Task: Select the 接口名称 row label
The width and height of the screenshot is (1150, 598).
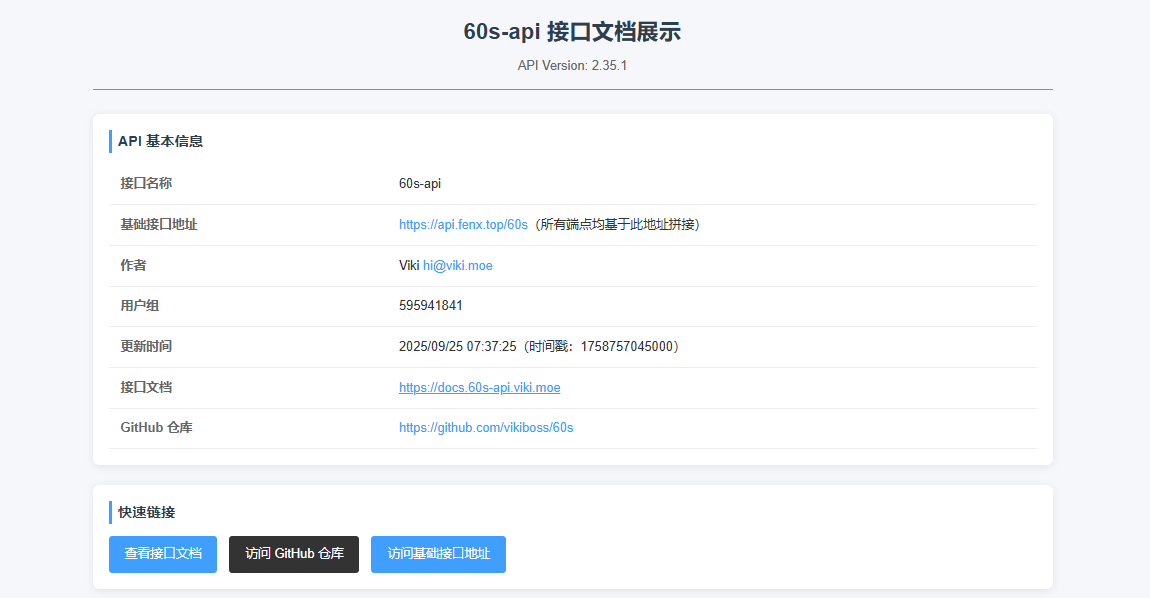Action: (x=148, y=183)
